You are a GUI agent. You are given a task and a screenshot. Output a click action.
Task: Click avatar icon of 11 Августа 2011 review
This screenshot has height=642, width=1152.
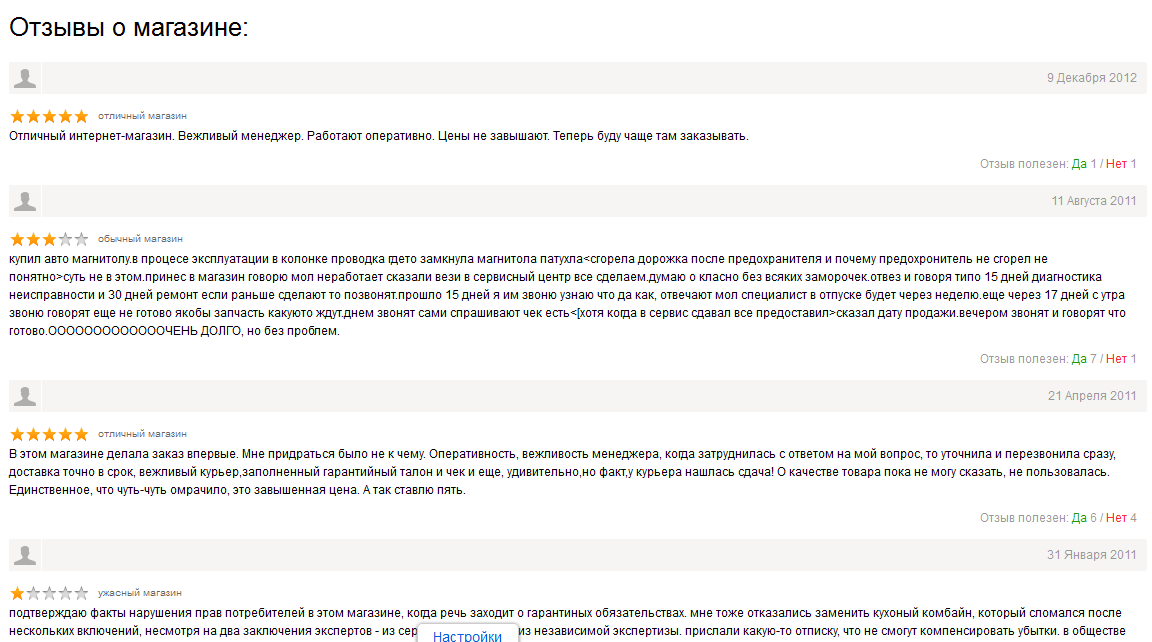click(25, 201)
